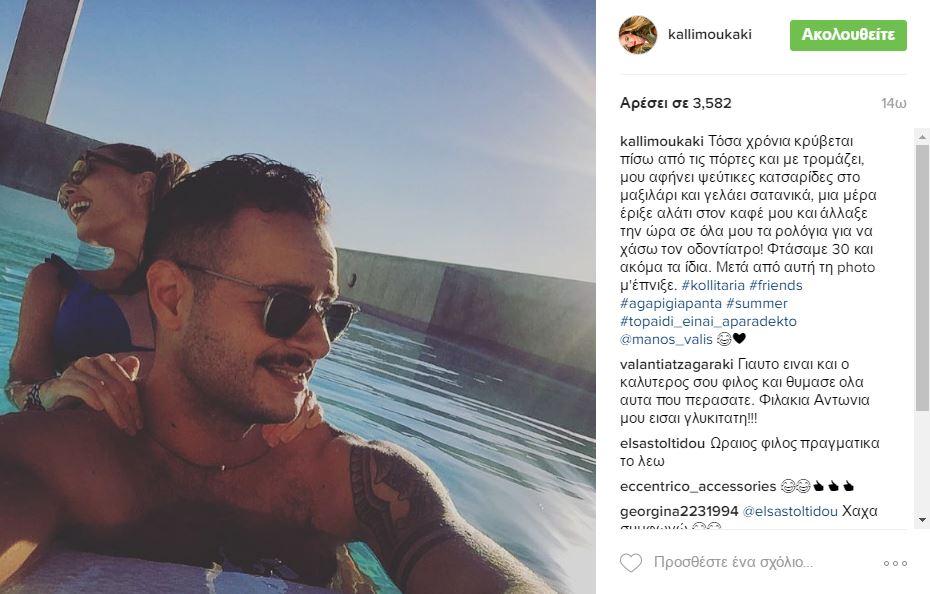The height and width of the screenshot is (594, 930).
Task: Open the #summer hashtag
Action: coord(757,303)
